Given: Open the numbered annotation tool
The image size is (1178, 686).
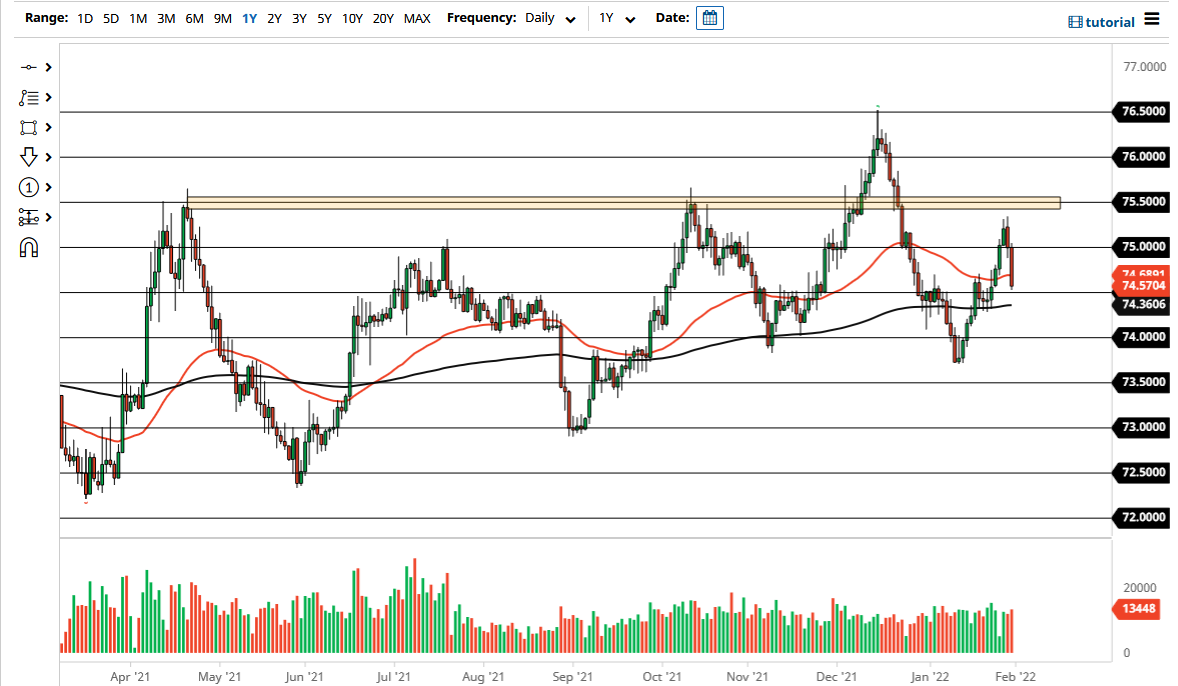Looking at the screenshot, I should point(28,187).
